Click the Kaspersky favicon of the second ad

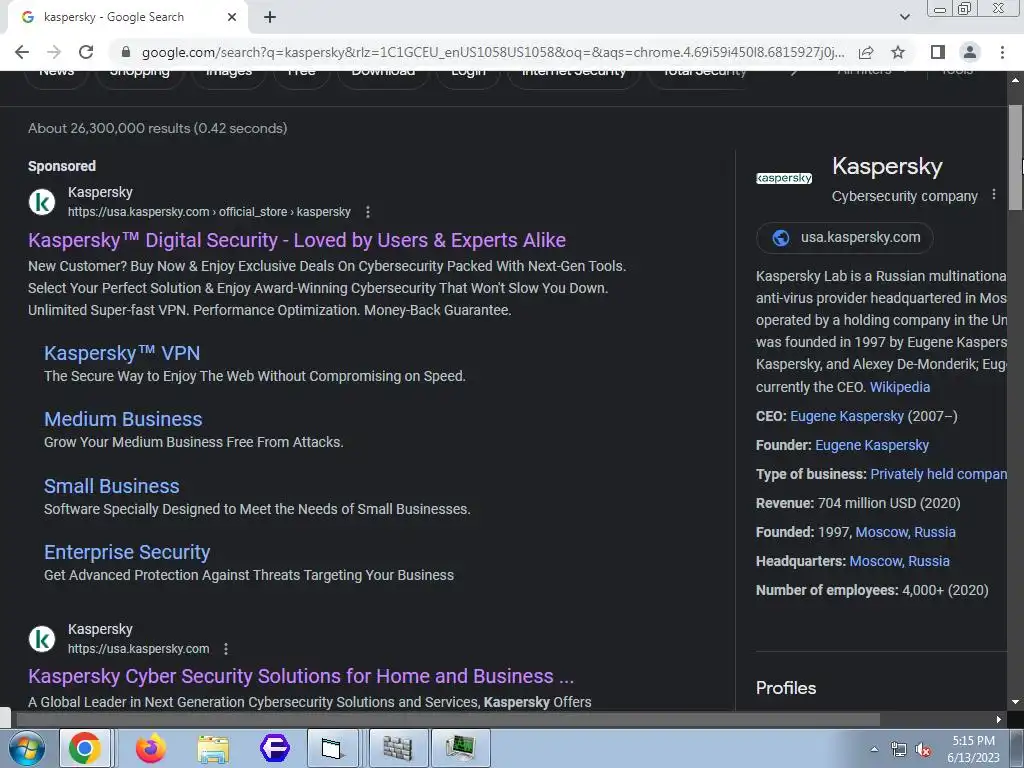[x=42, y=639]
